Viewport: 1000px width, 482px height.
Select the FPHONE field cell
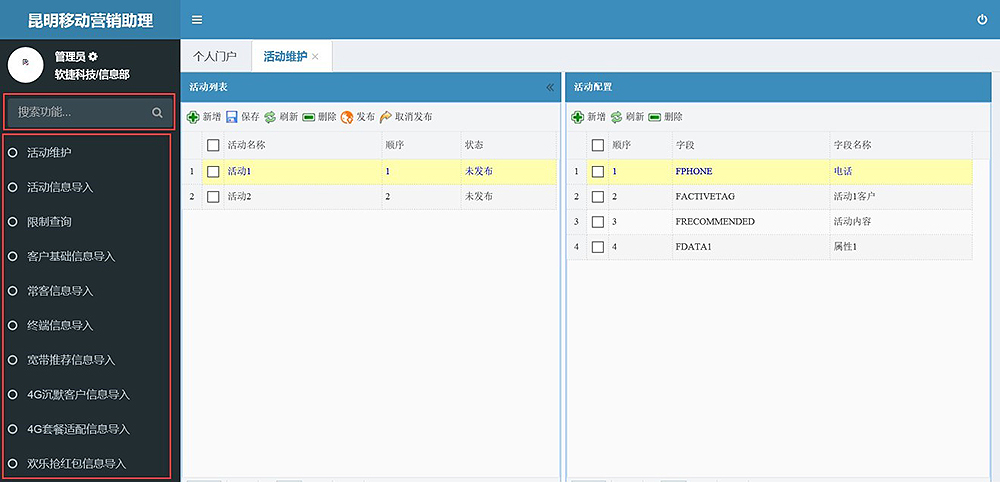[x=751, y=172]
